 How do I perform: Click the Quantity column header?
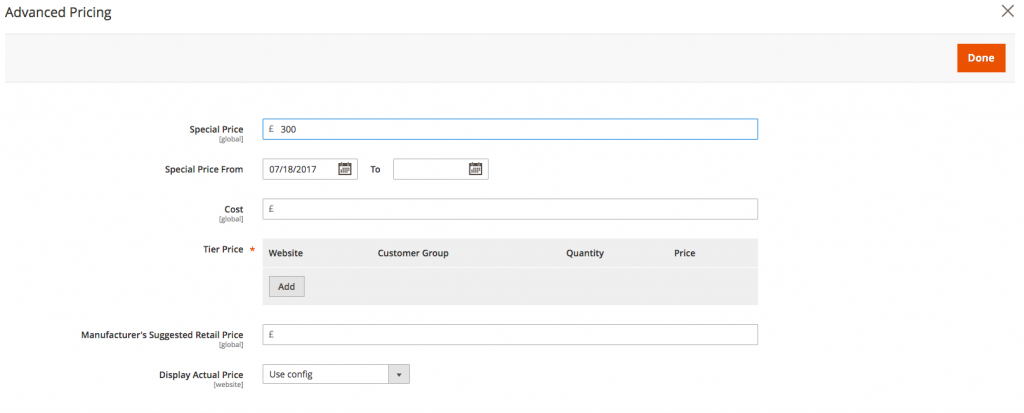pyautogui.click(x=585, y=253)
